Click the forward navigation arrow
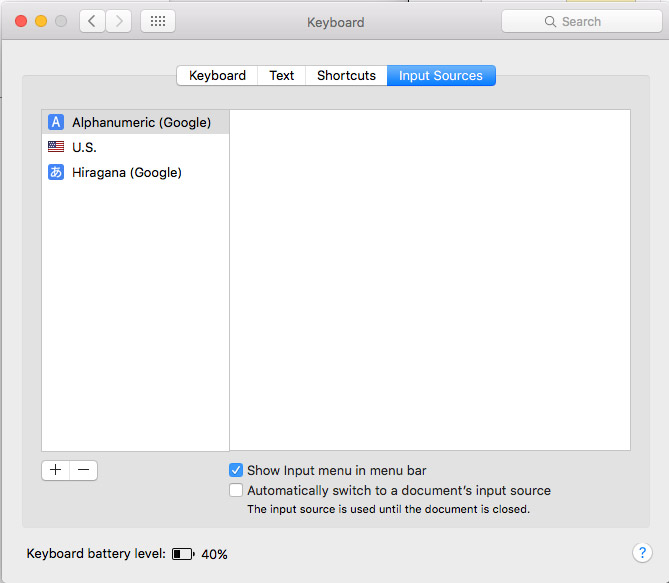The width and height of the screenshot is (669, 583). [x=118, y=21]
